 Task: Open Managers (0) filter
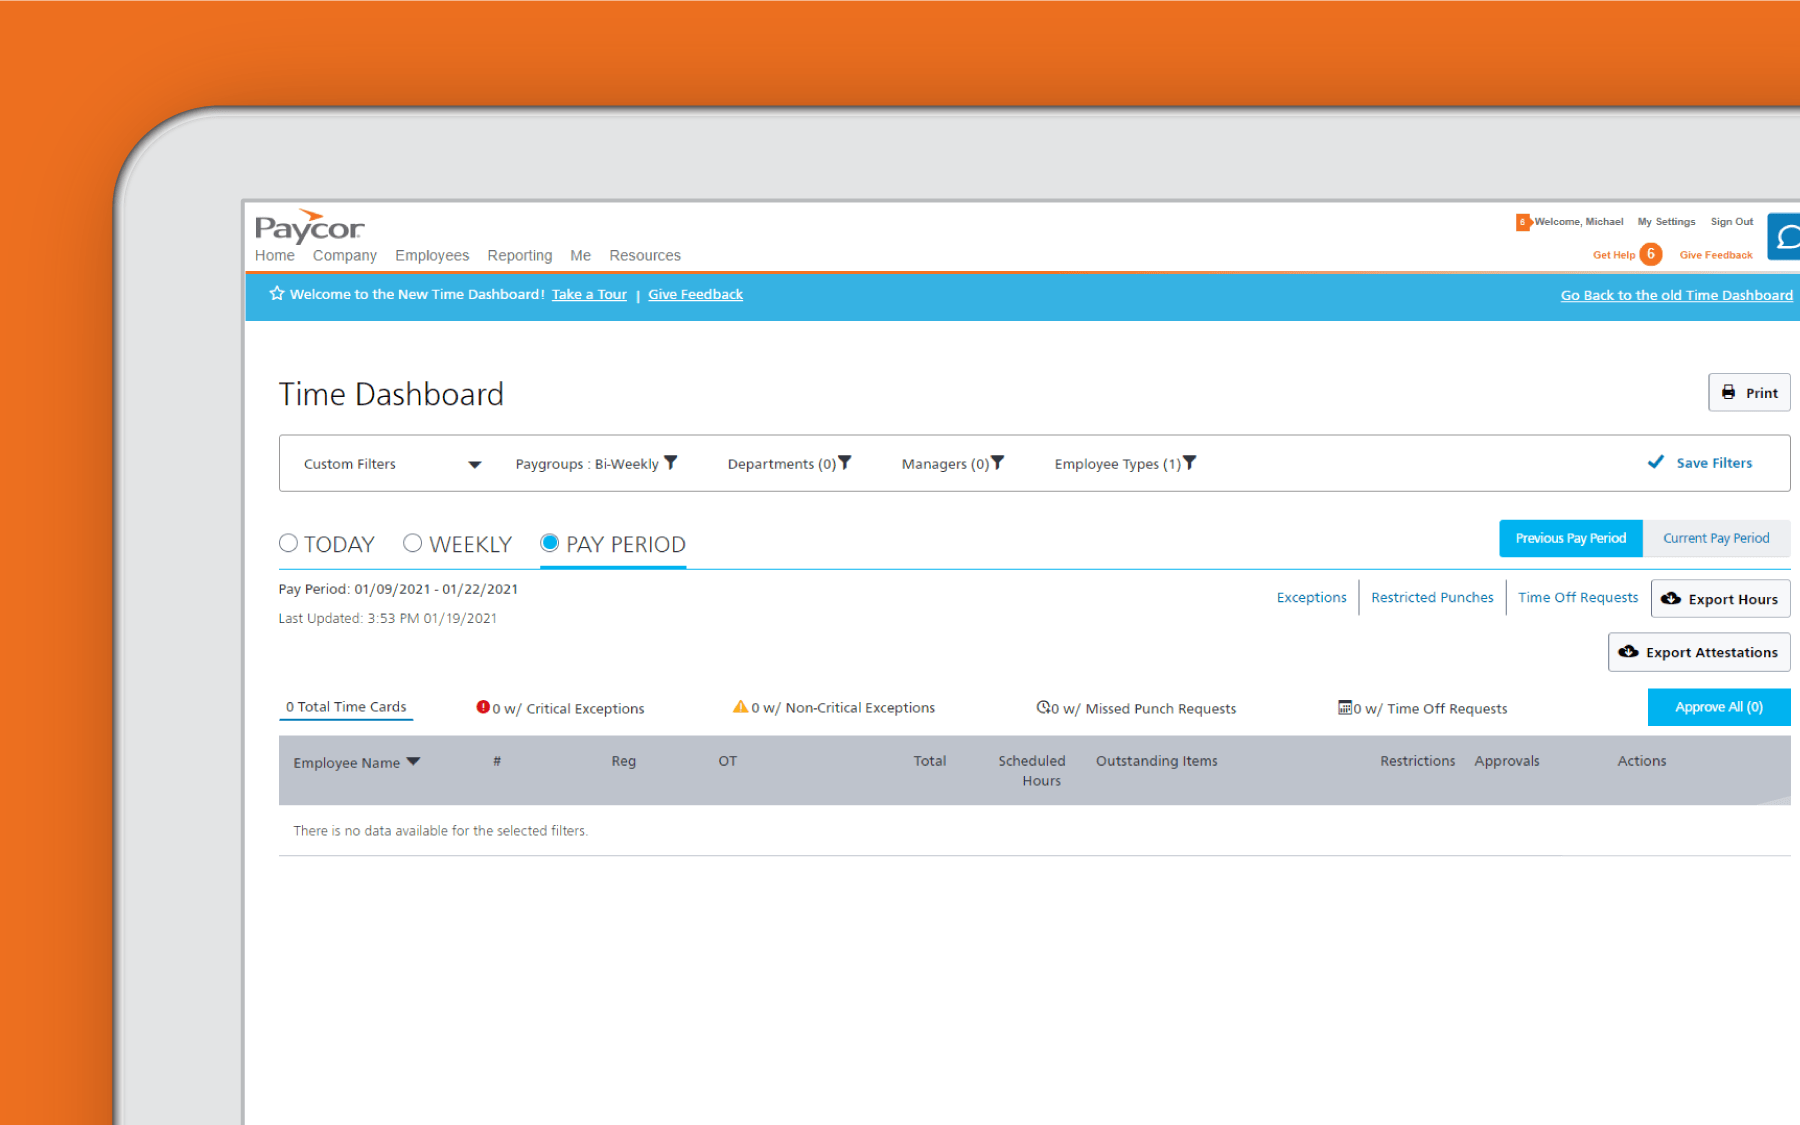(953, 464)
